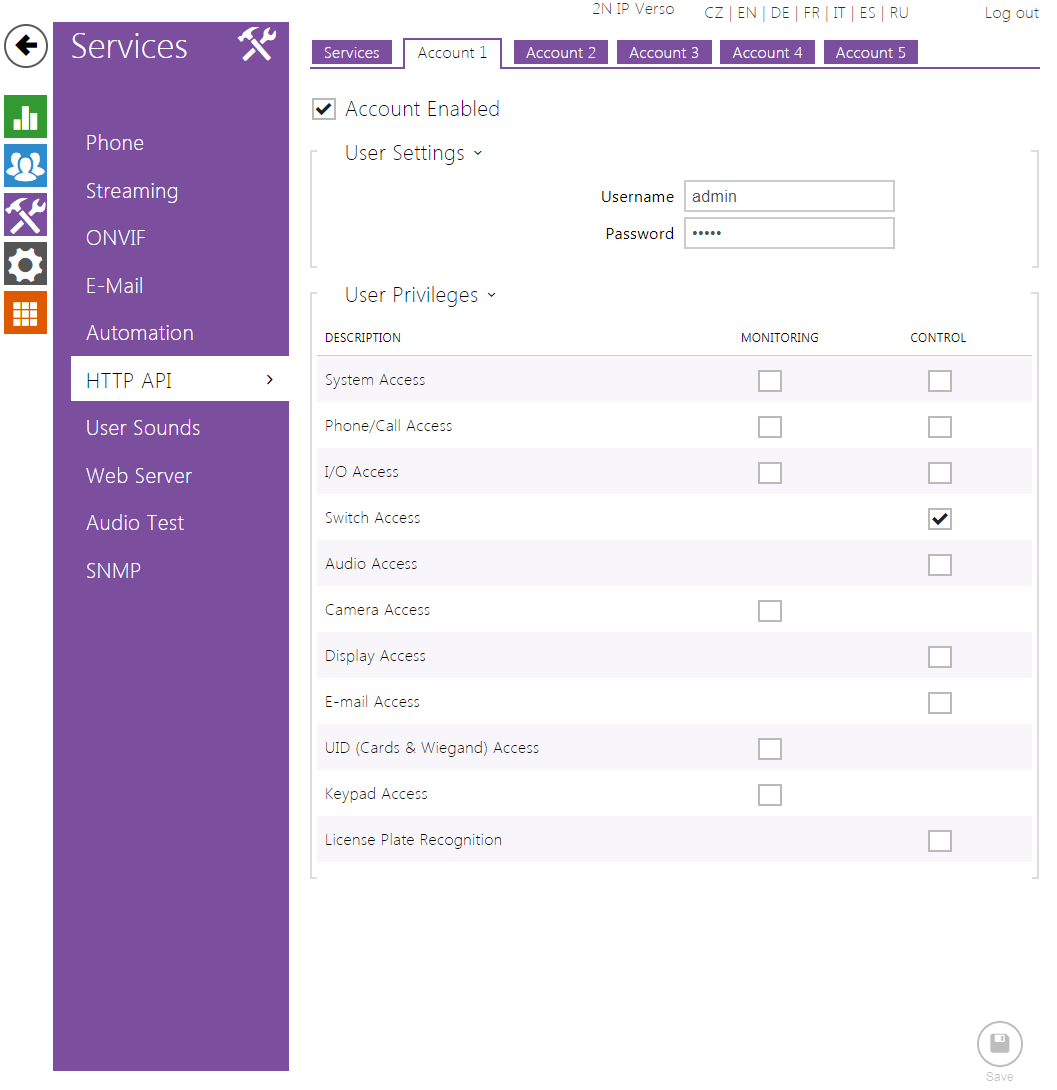Switch to the Account 3 tab
This screenshot has height=1090, width=1057.
(x=664, y=53)
